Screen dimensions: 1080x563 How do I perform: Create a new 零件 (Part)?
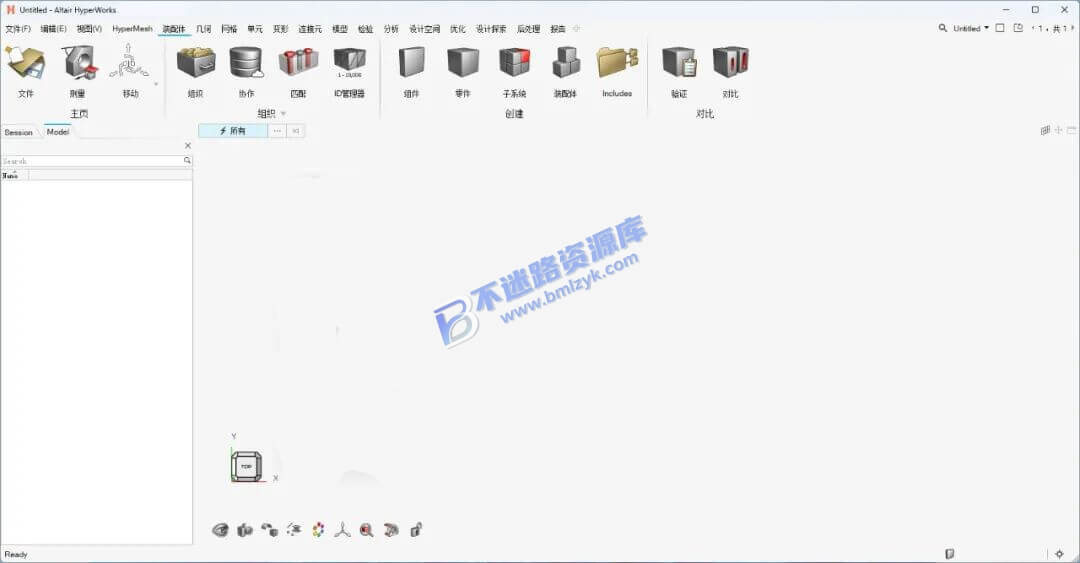click(463, 63)
